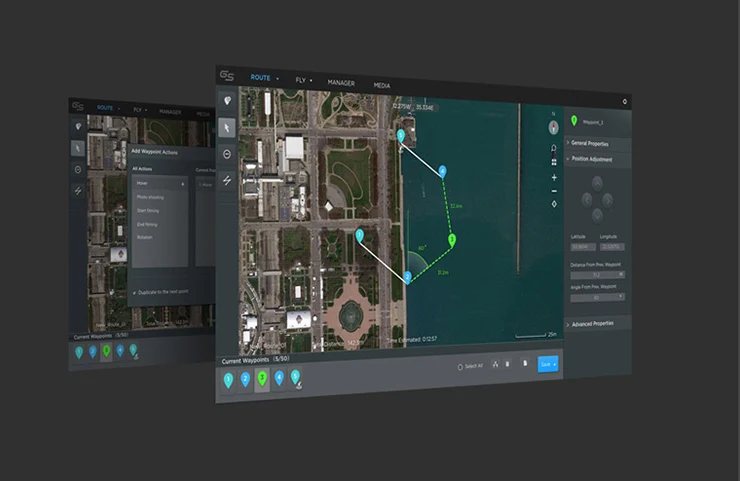Click the map zoom out minus icon
Viewport: 740px width, 481px height.
pos(554,191)
